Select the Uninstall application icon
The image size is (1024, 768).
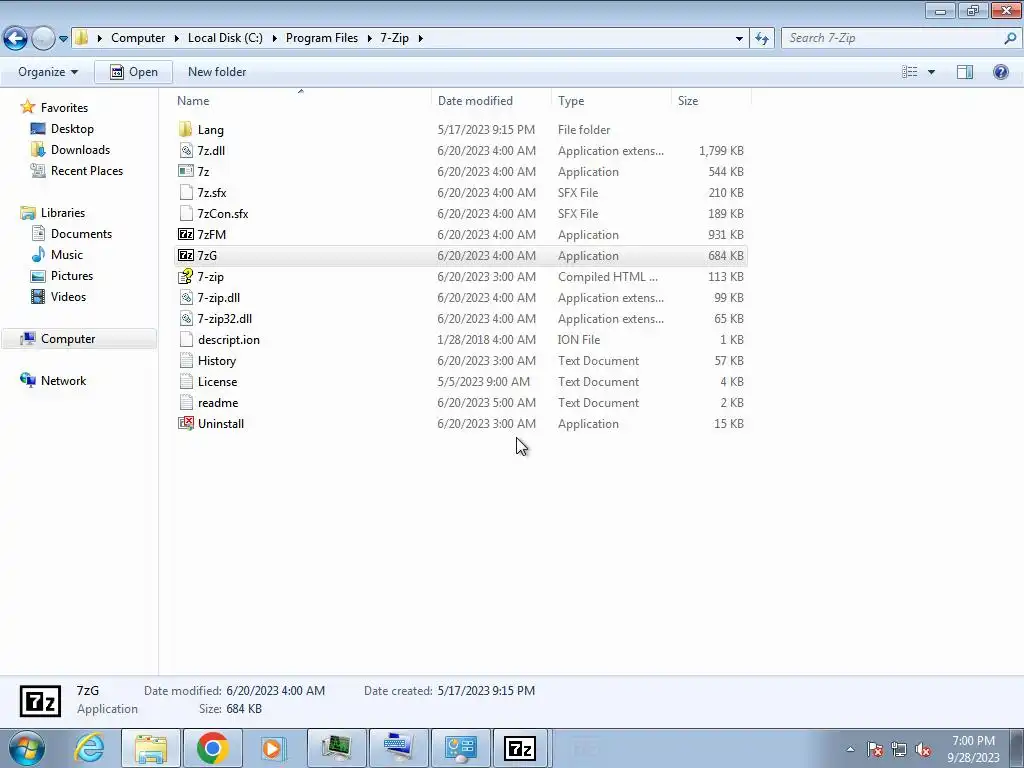186,423
